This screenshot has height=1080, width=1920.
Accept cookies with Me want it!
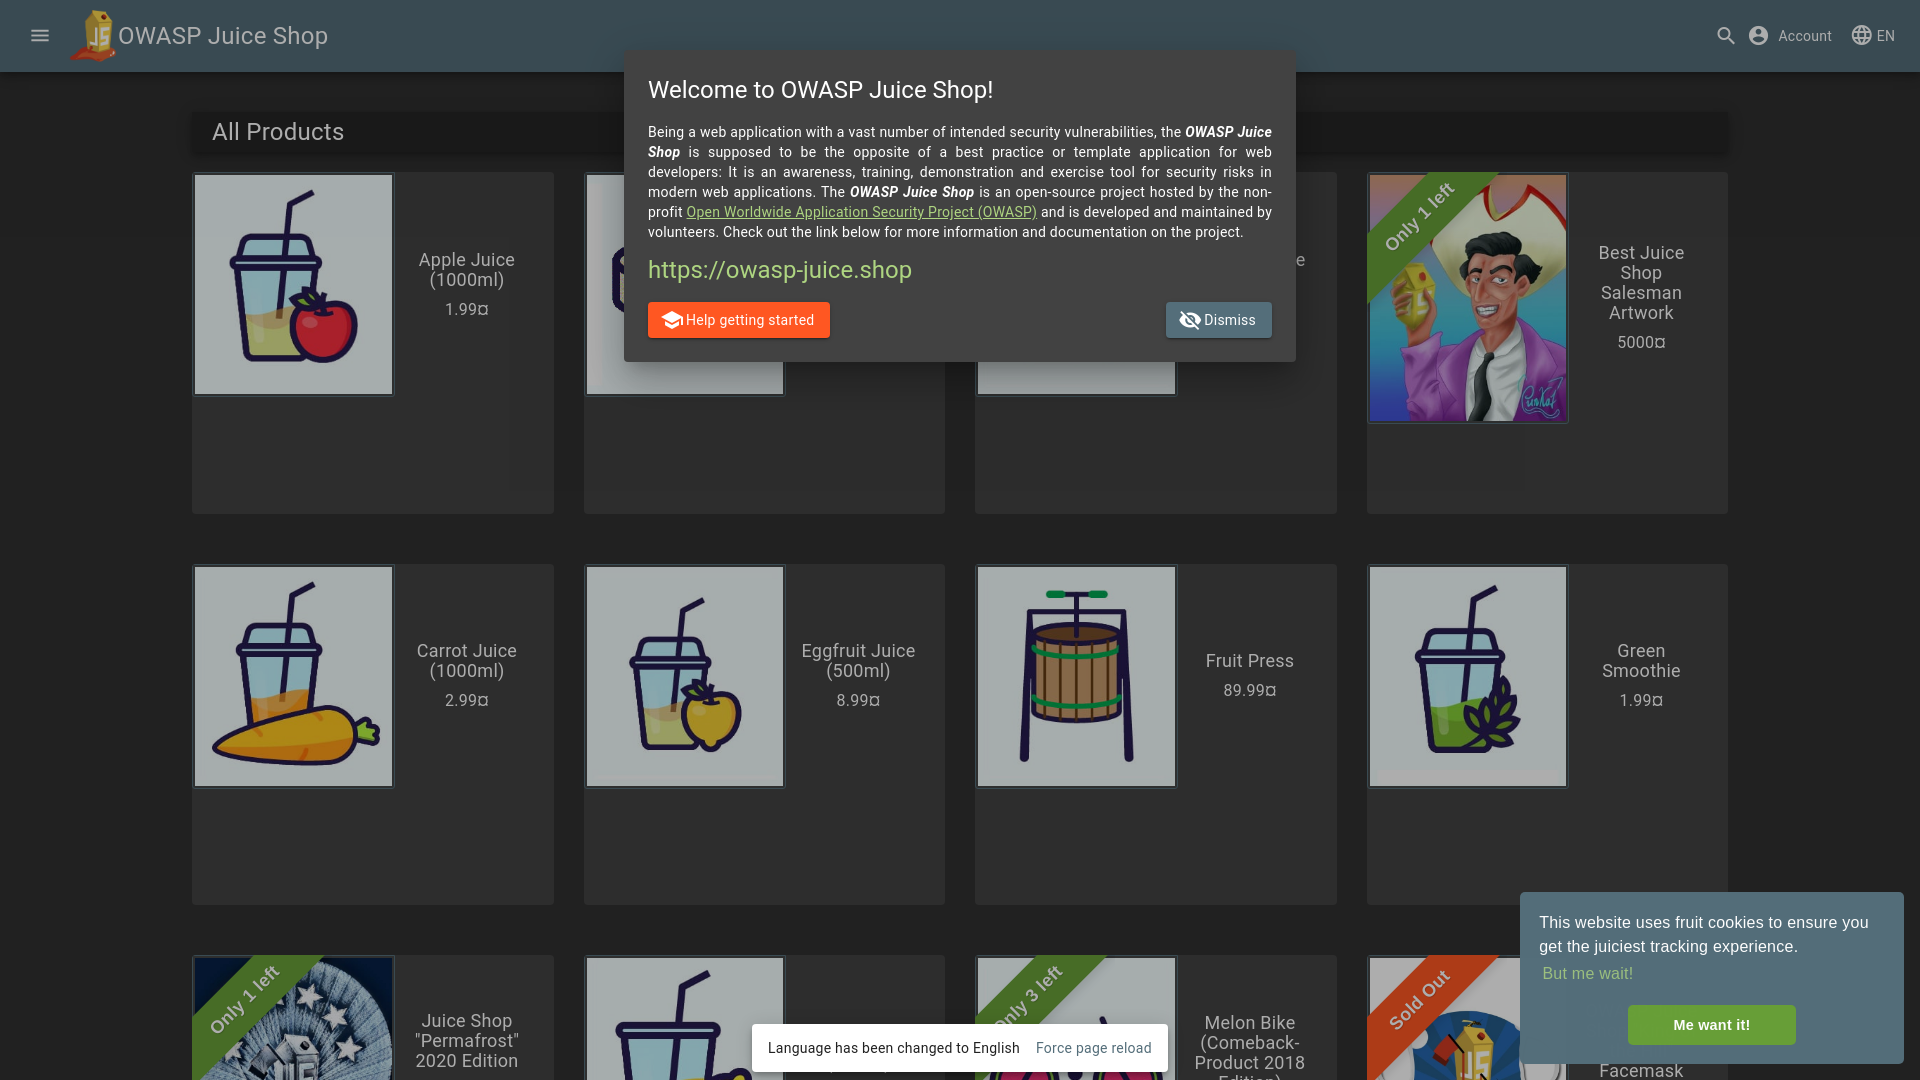click(1711, 1025)
